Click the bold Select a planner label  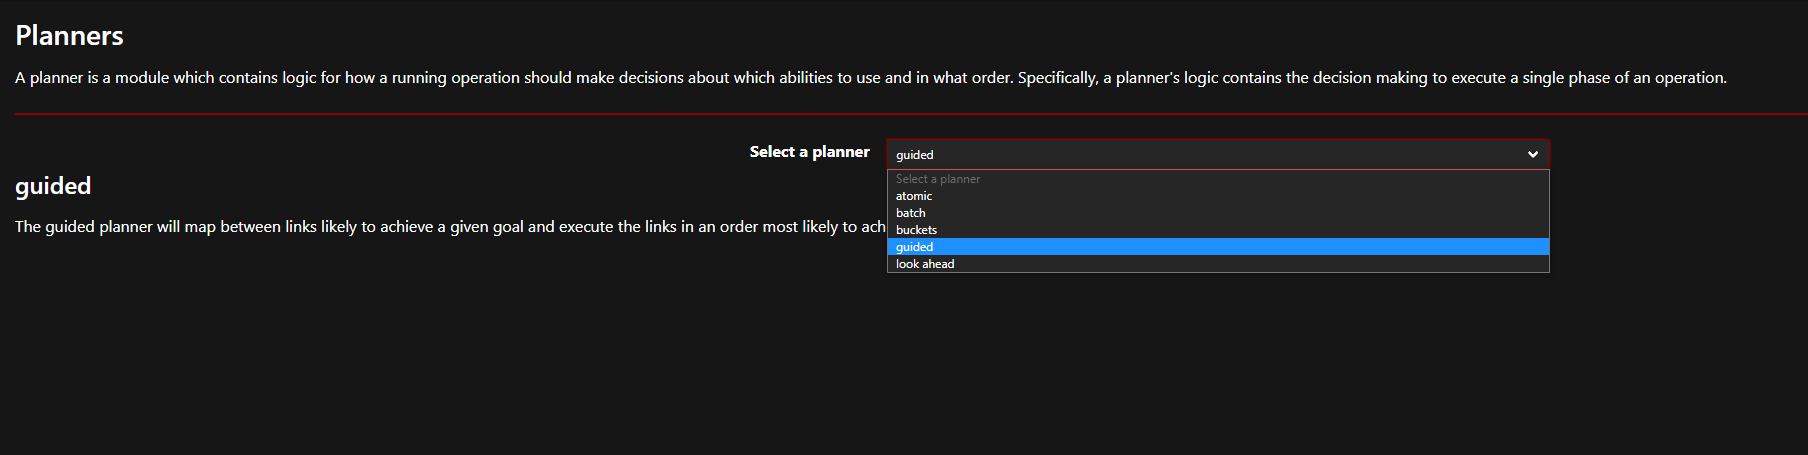click(809, 152)
